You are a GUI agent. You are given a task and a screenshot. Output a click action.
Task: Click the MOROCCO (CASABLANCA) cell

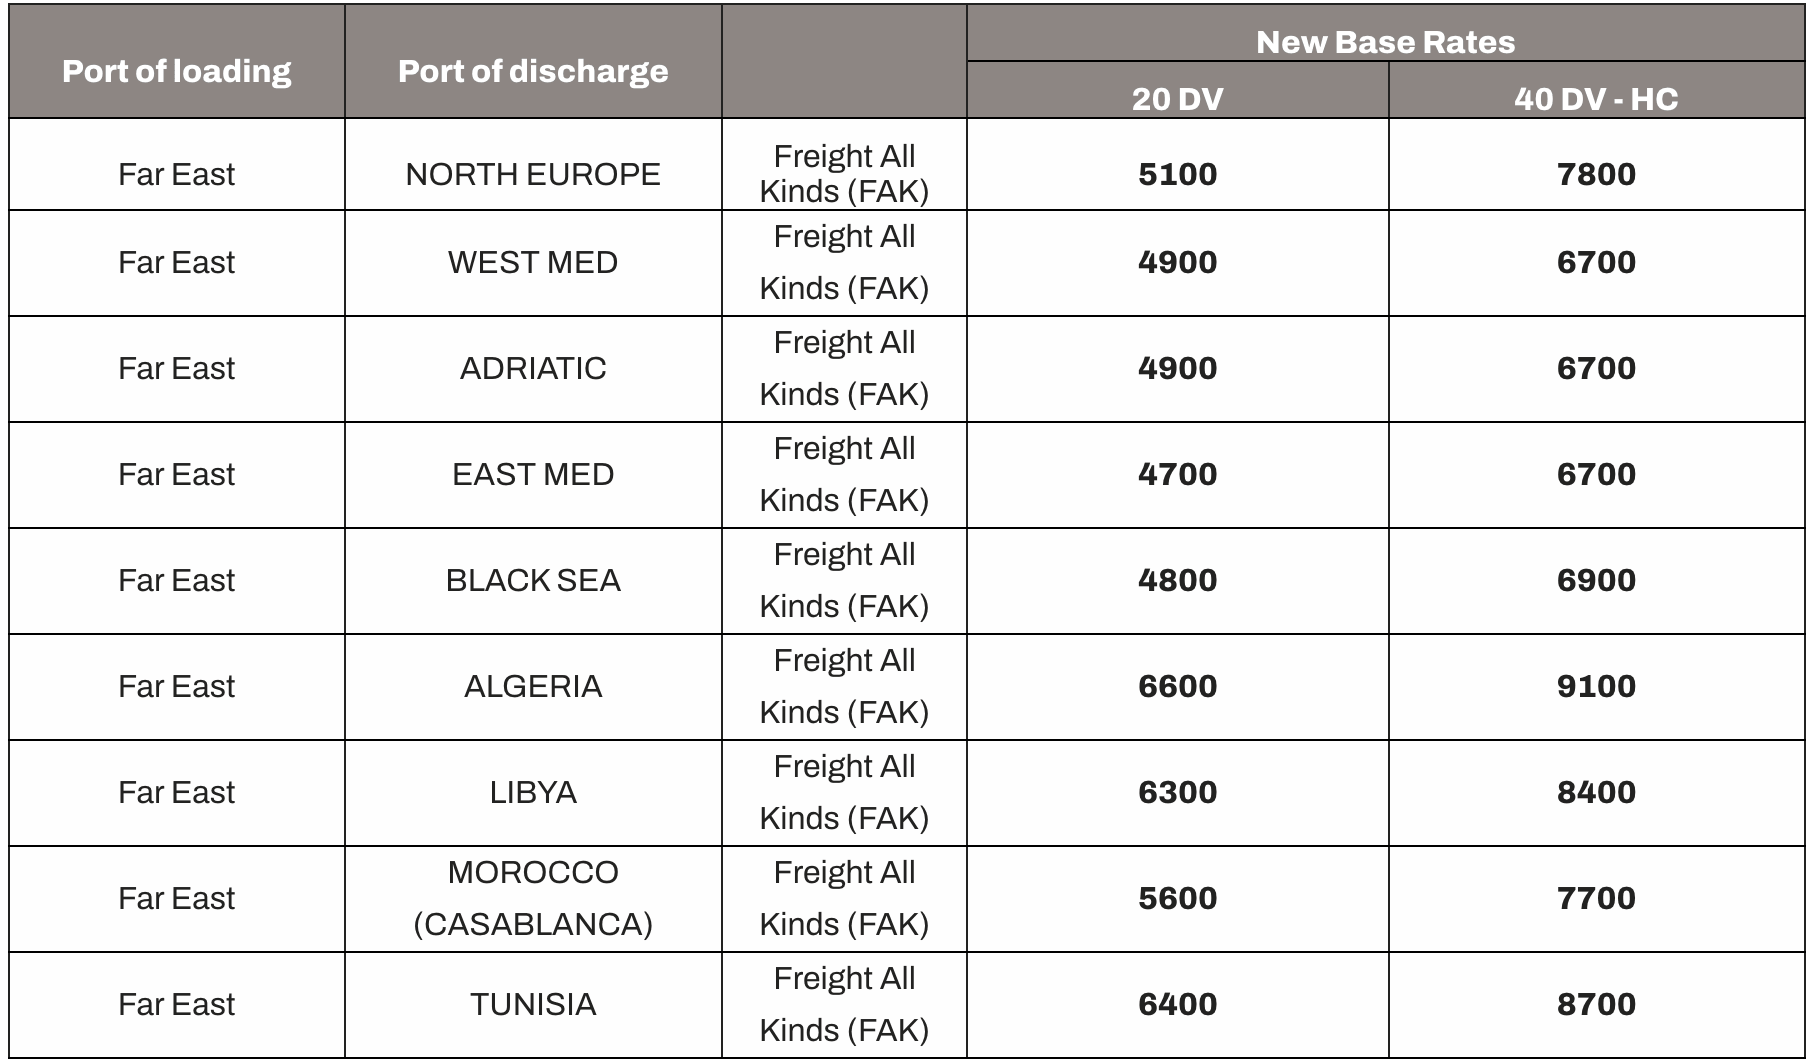click(533, 898)
